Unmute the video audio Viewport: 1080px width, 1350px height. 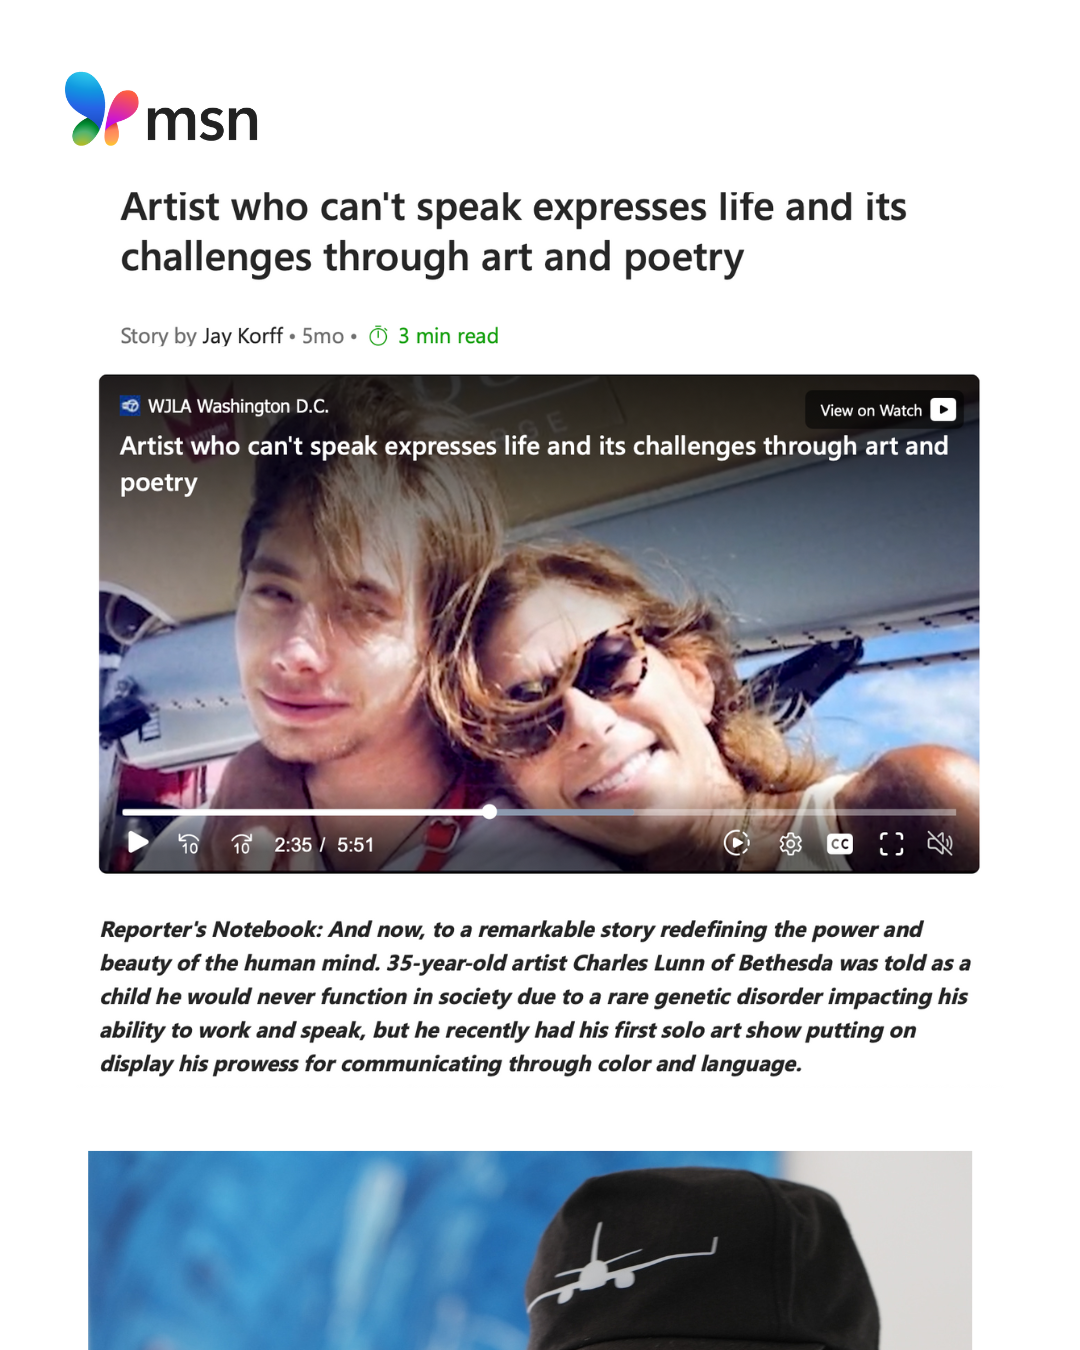tap(940, 844)
